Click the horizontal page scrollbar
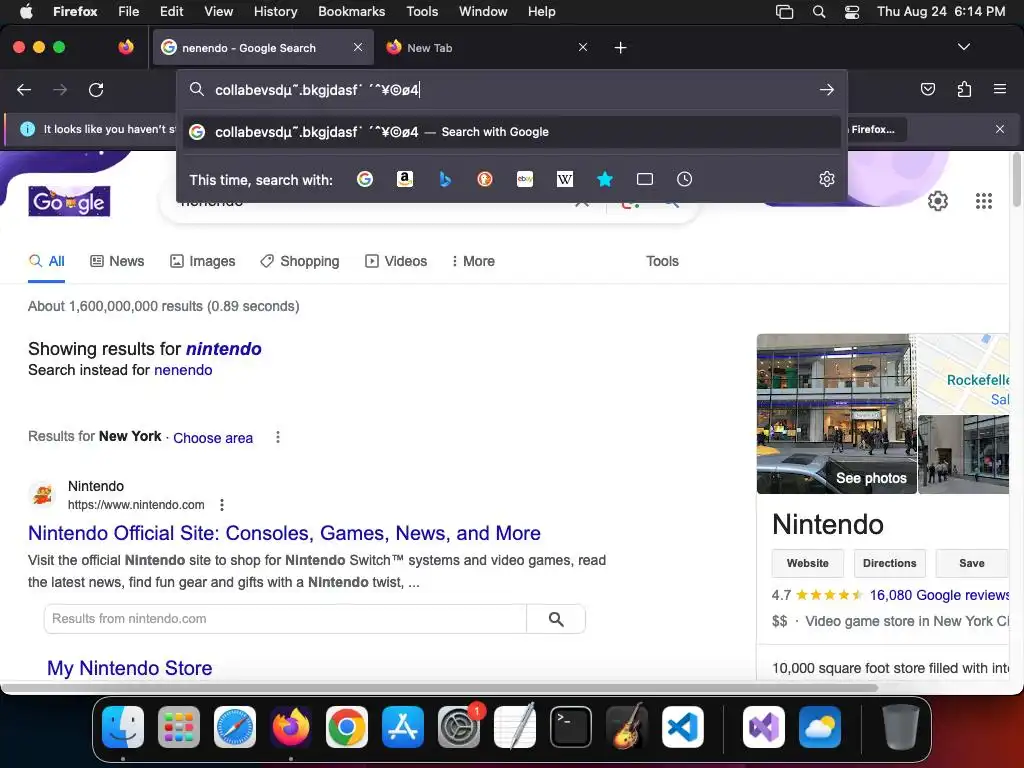 (439, 688)
